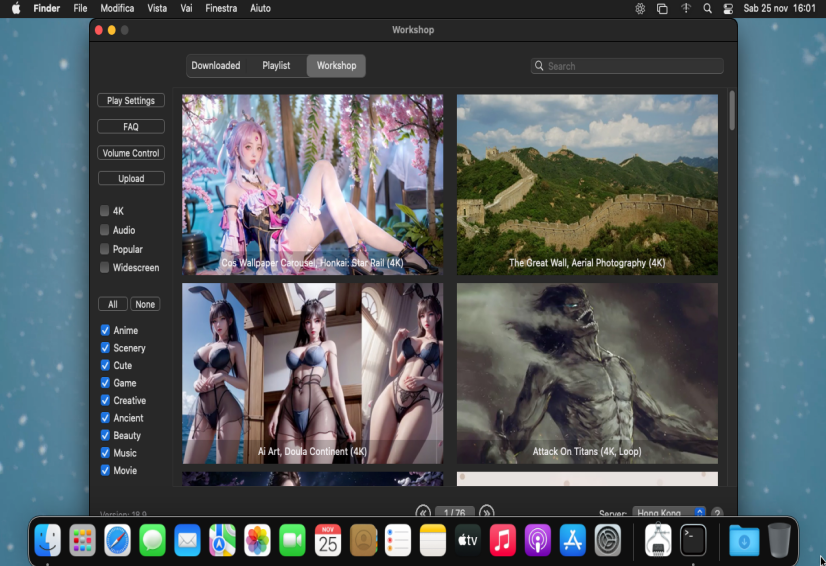Viewport: 826px width, 566px height.
Task: Tick the Widescreen filter checkbox
Action: (104, 267)
